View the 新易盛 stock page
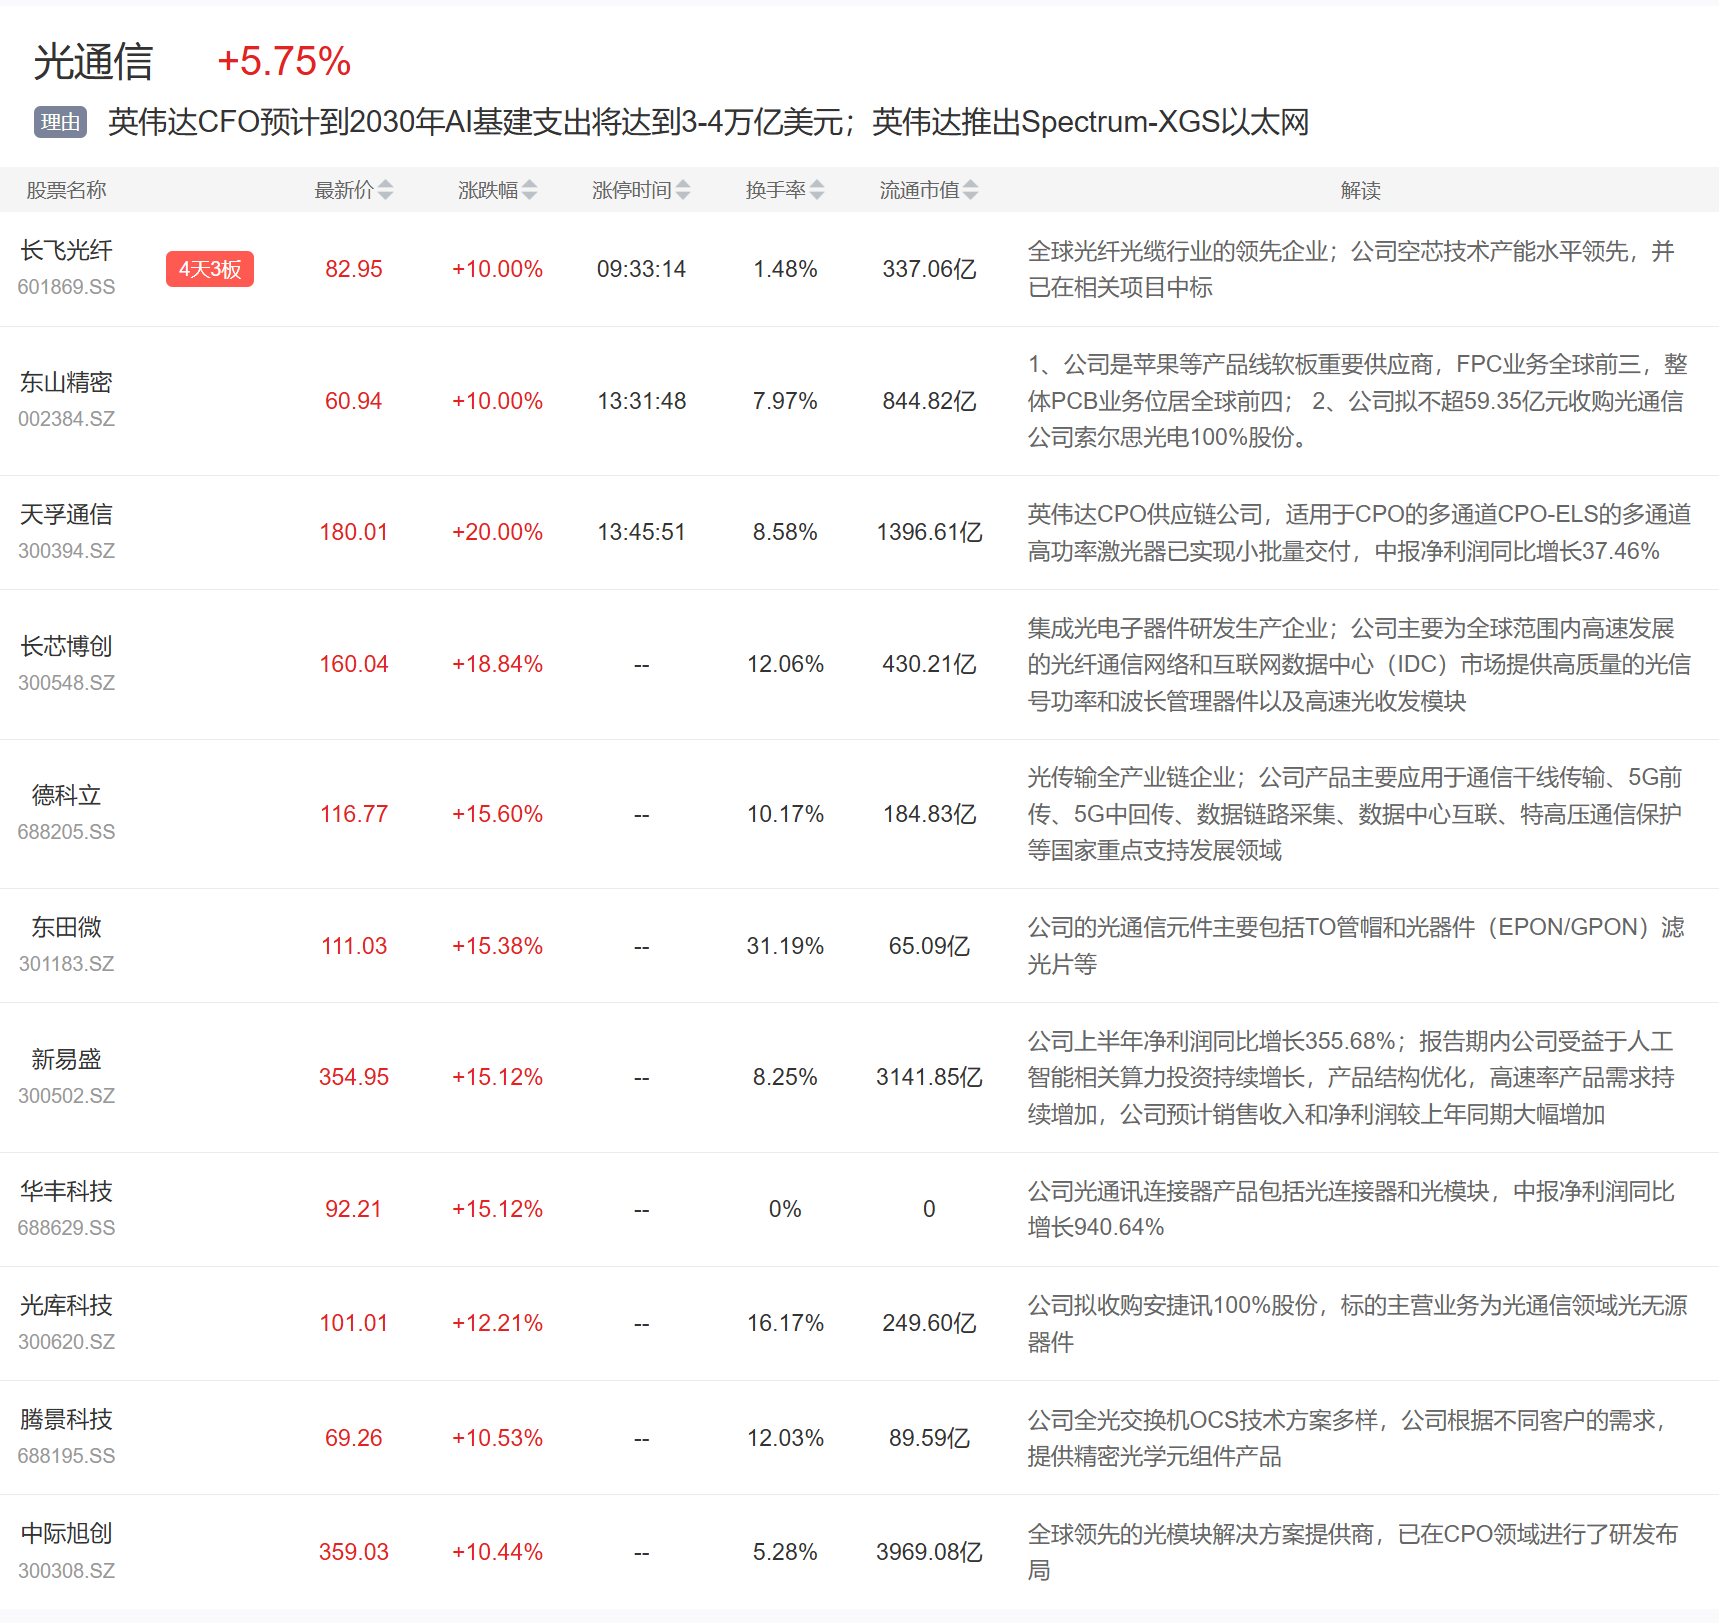 (66, 1060)
